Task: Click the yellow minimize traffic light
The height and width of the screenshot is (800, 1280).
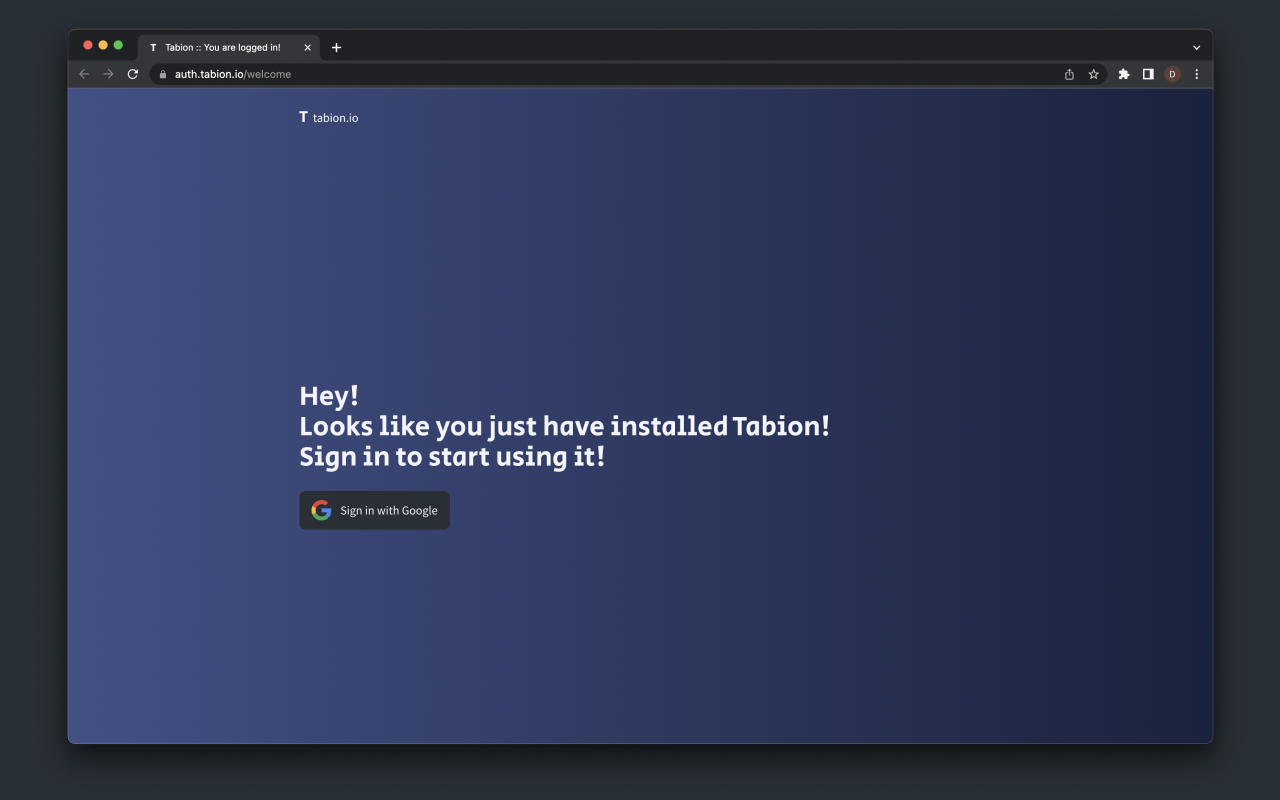Action: click(103, 45)
